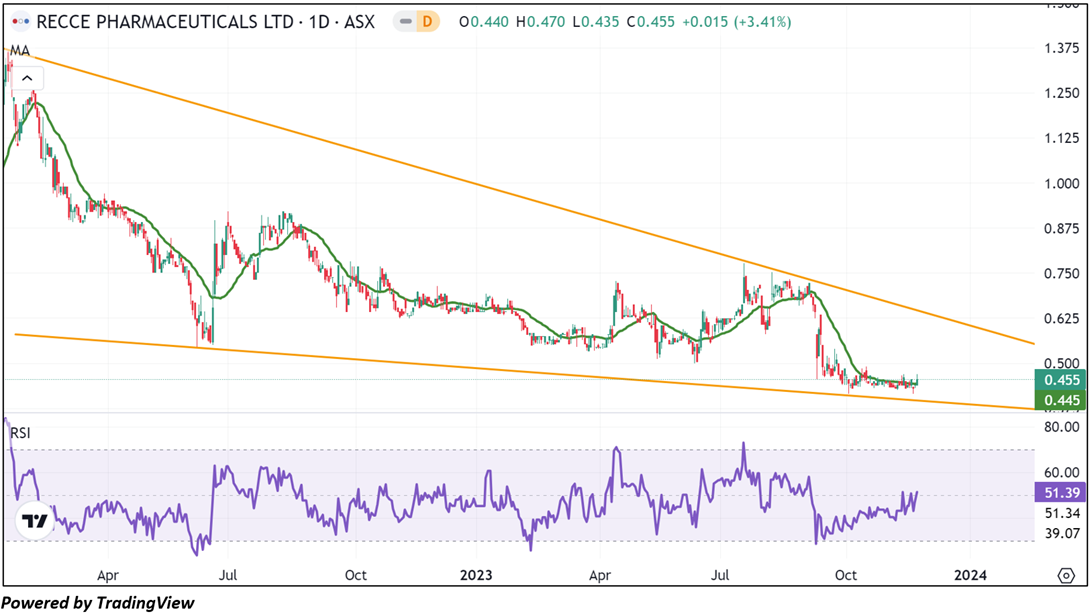This screenshot has height=614, width=1090.
Task: Collapse the indicator legend chevron
Action: [27, 78]
